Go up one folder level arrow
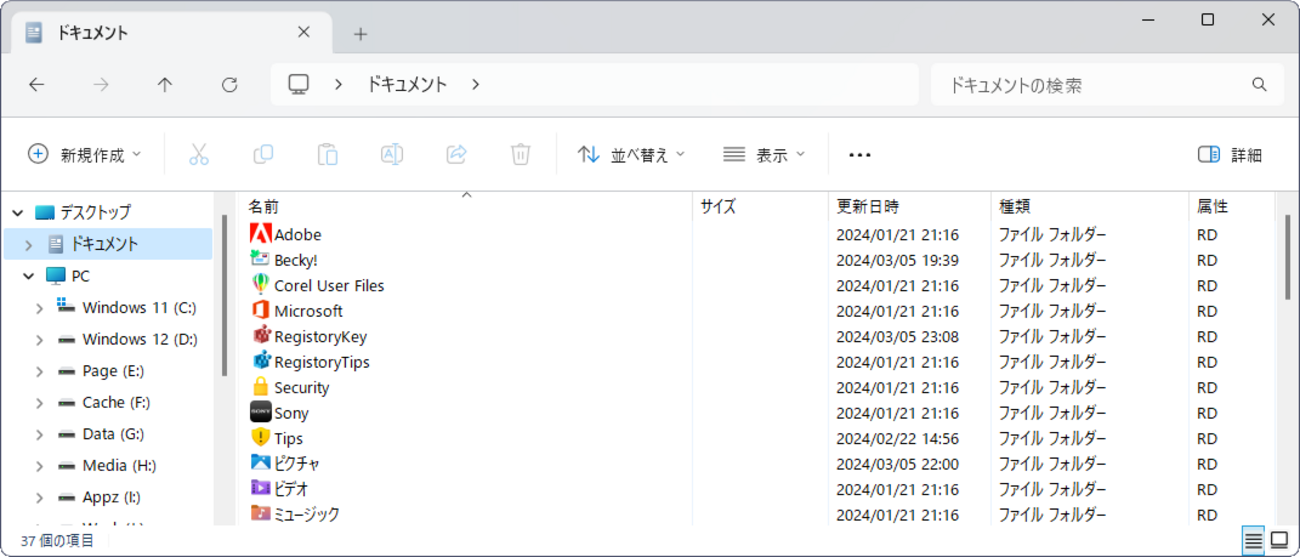The image size is (1300, 557). click(x=165, y=85)
